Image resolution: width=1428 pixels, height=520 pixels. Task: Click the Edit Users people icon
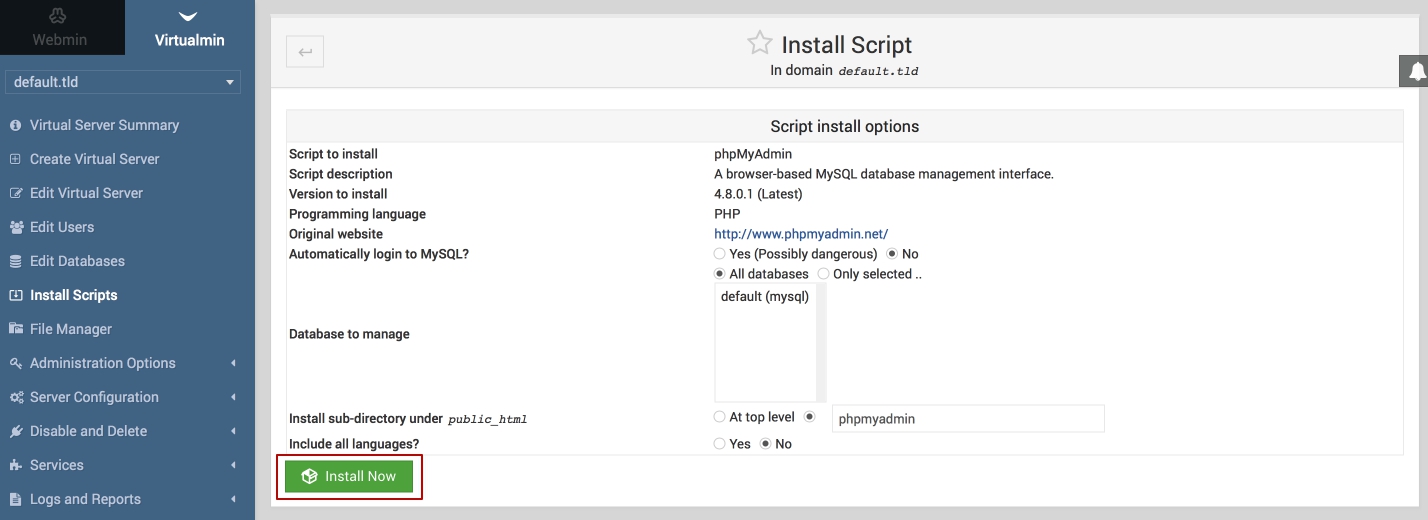(x=15, y=227)
